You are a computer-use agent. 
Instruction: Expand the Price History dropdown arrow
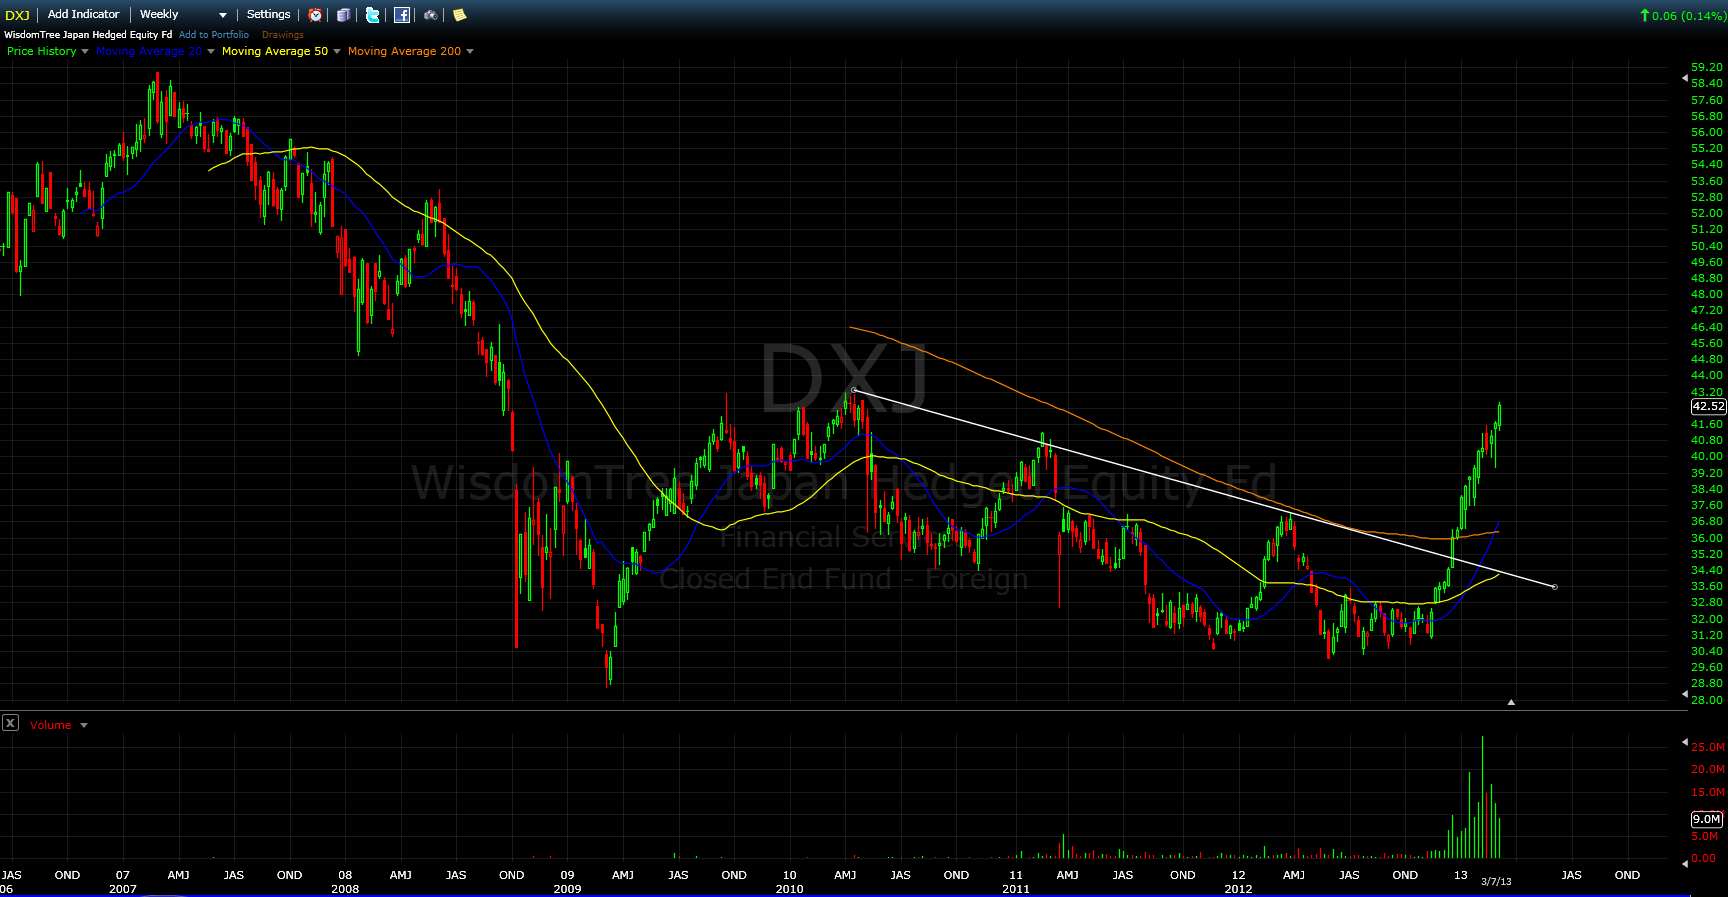click(x=85, y=52)
